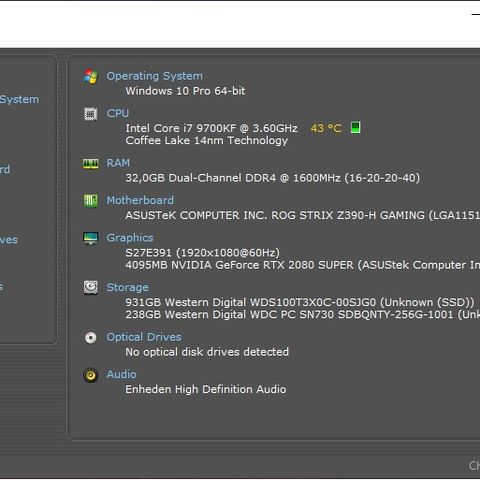
Task: Click the 43 °C CPU temperature reading
Action: pyautogui.click(x=326, y=128)
